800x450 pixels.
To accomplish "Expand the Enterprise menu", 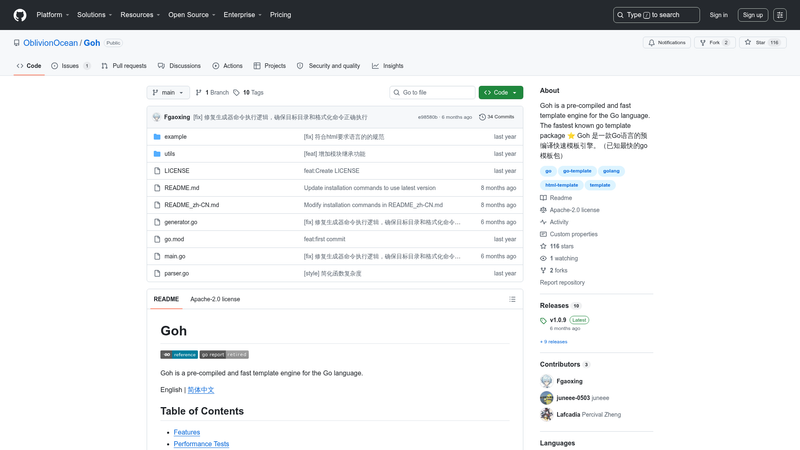I will pyautogui.click(x=242, y=15).
